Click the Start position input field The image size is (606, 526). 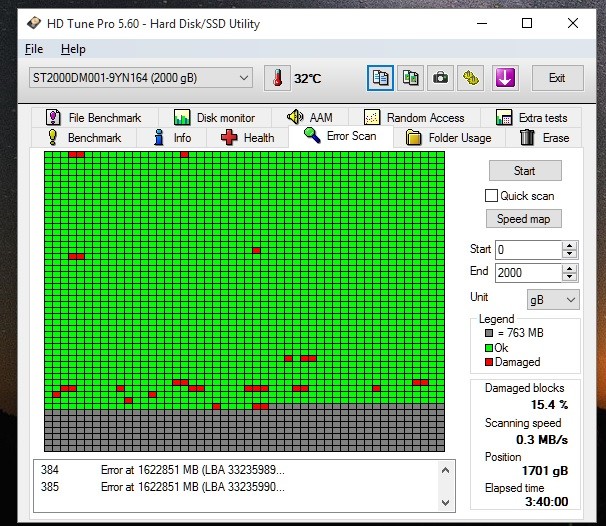coord(528,250)
